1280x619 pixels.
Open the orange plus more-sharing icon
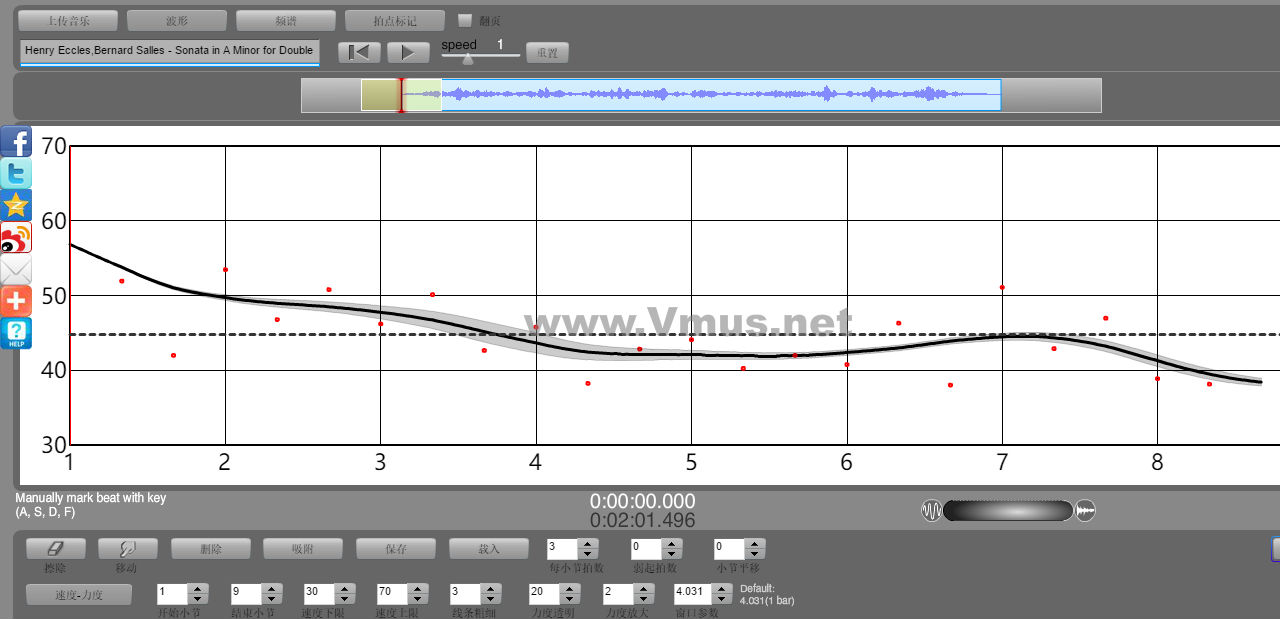16,301
